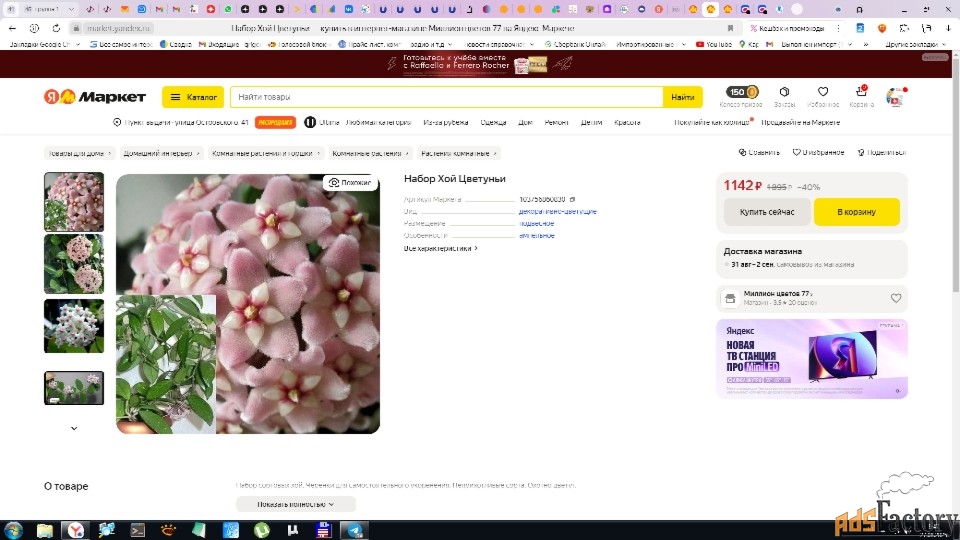Open the Favorites heart in header

823,93
